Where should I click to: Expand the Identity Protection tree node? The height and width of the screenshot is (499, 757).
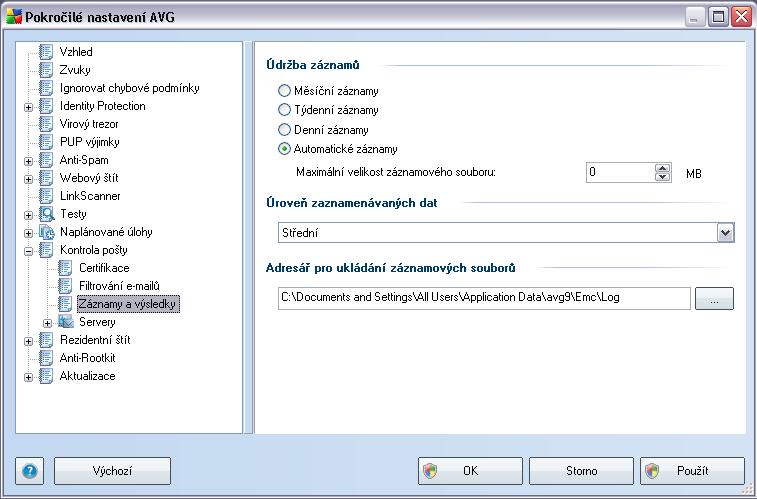(28, 107)
